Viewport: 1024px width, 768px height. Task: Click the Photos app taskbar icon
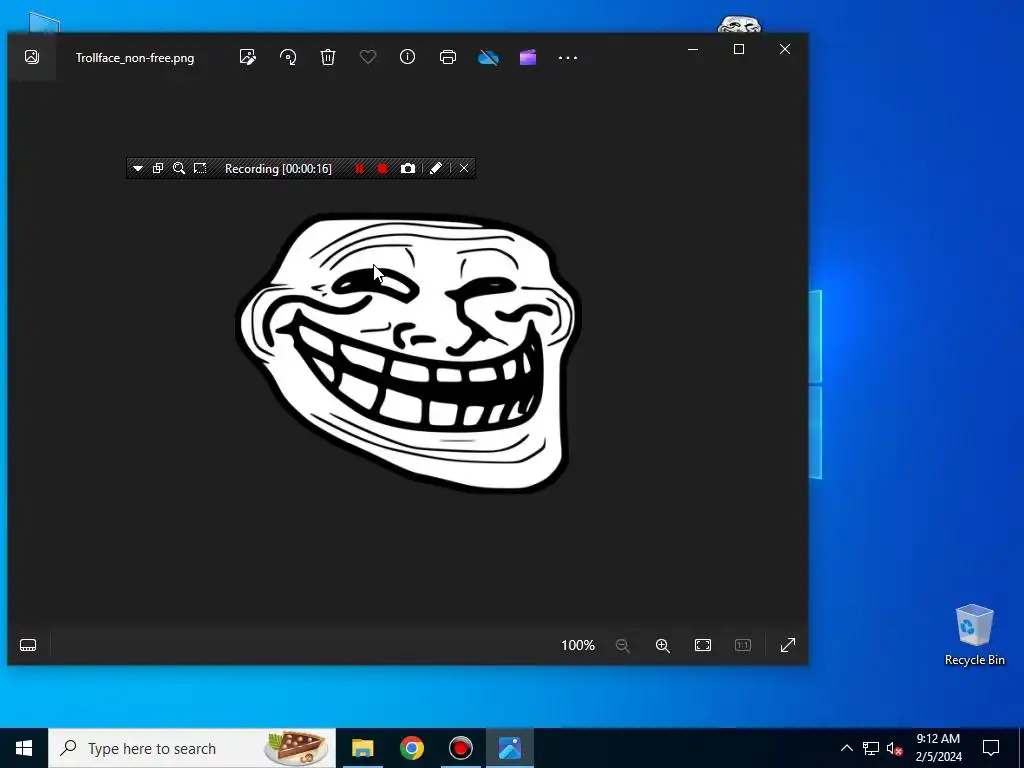point(510,748)
